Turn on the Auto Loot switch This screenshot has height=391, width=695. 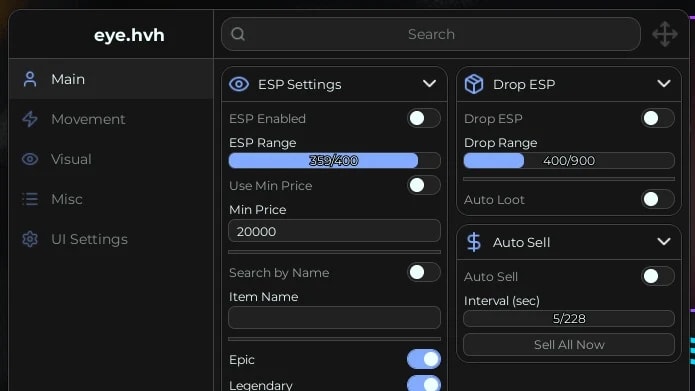tap(658, 199)
